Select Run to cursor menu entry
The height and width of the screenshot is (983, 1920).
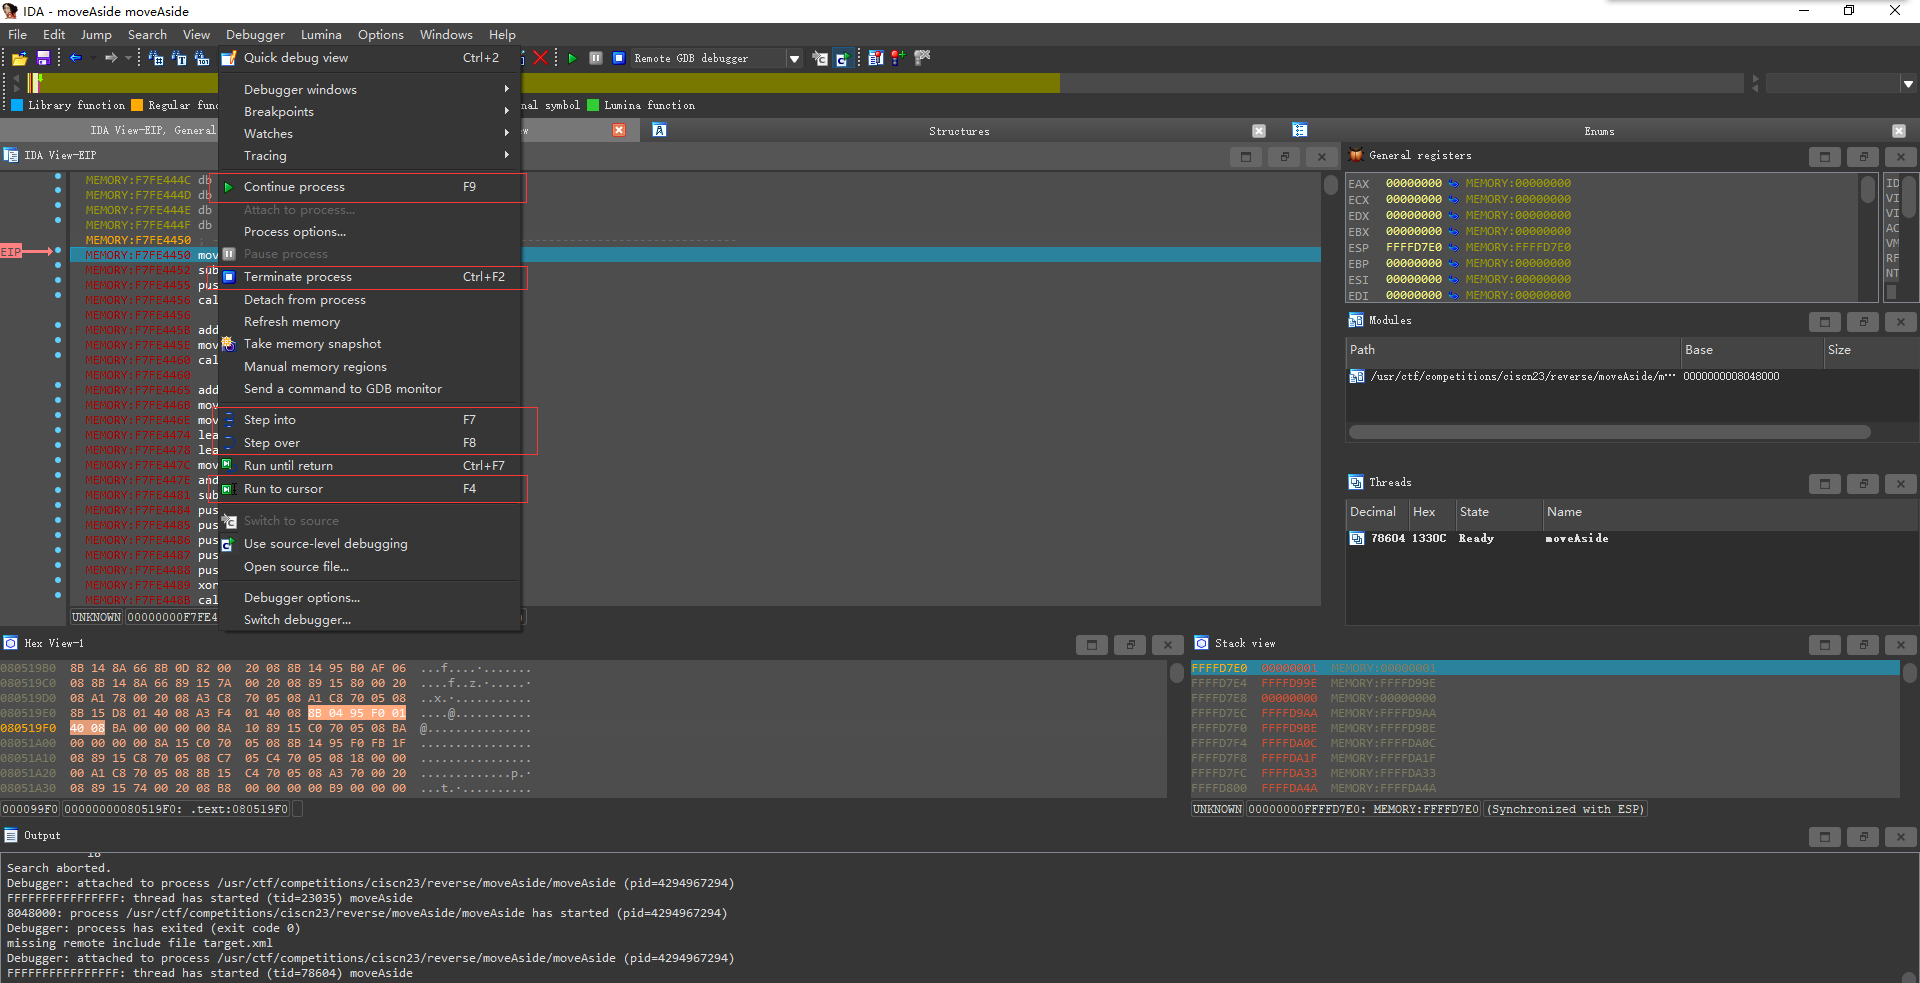370,489
